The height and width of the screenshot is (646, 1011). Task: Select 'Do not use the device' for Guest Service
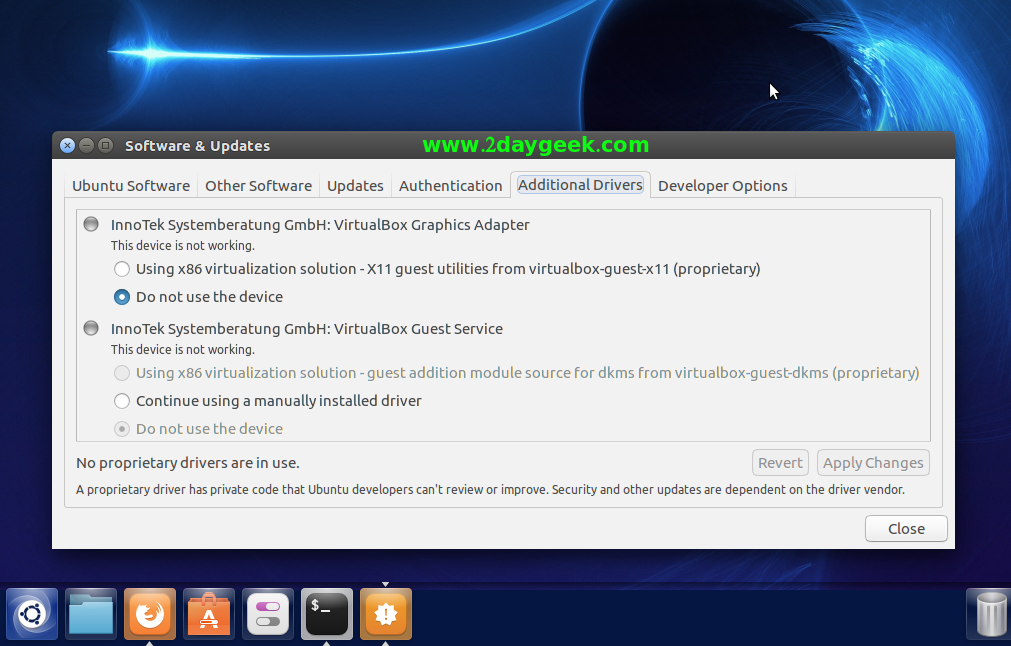coord(122,429)
